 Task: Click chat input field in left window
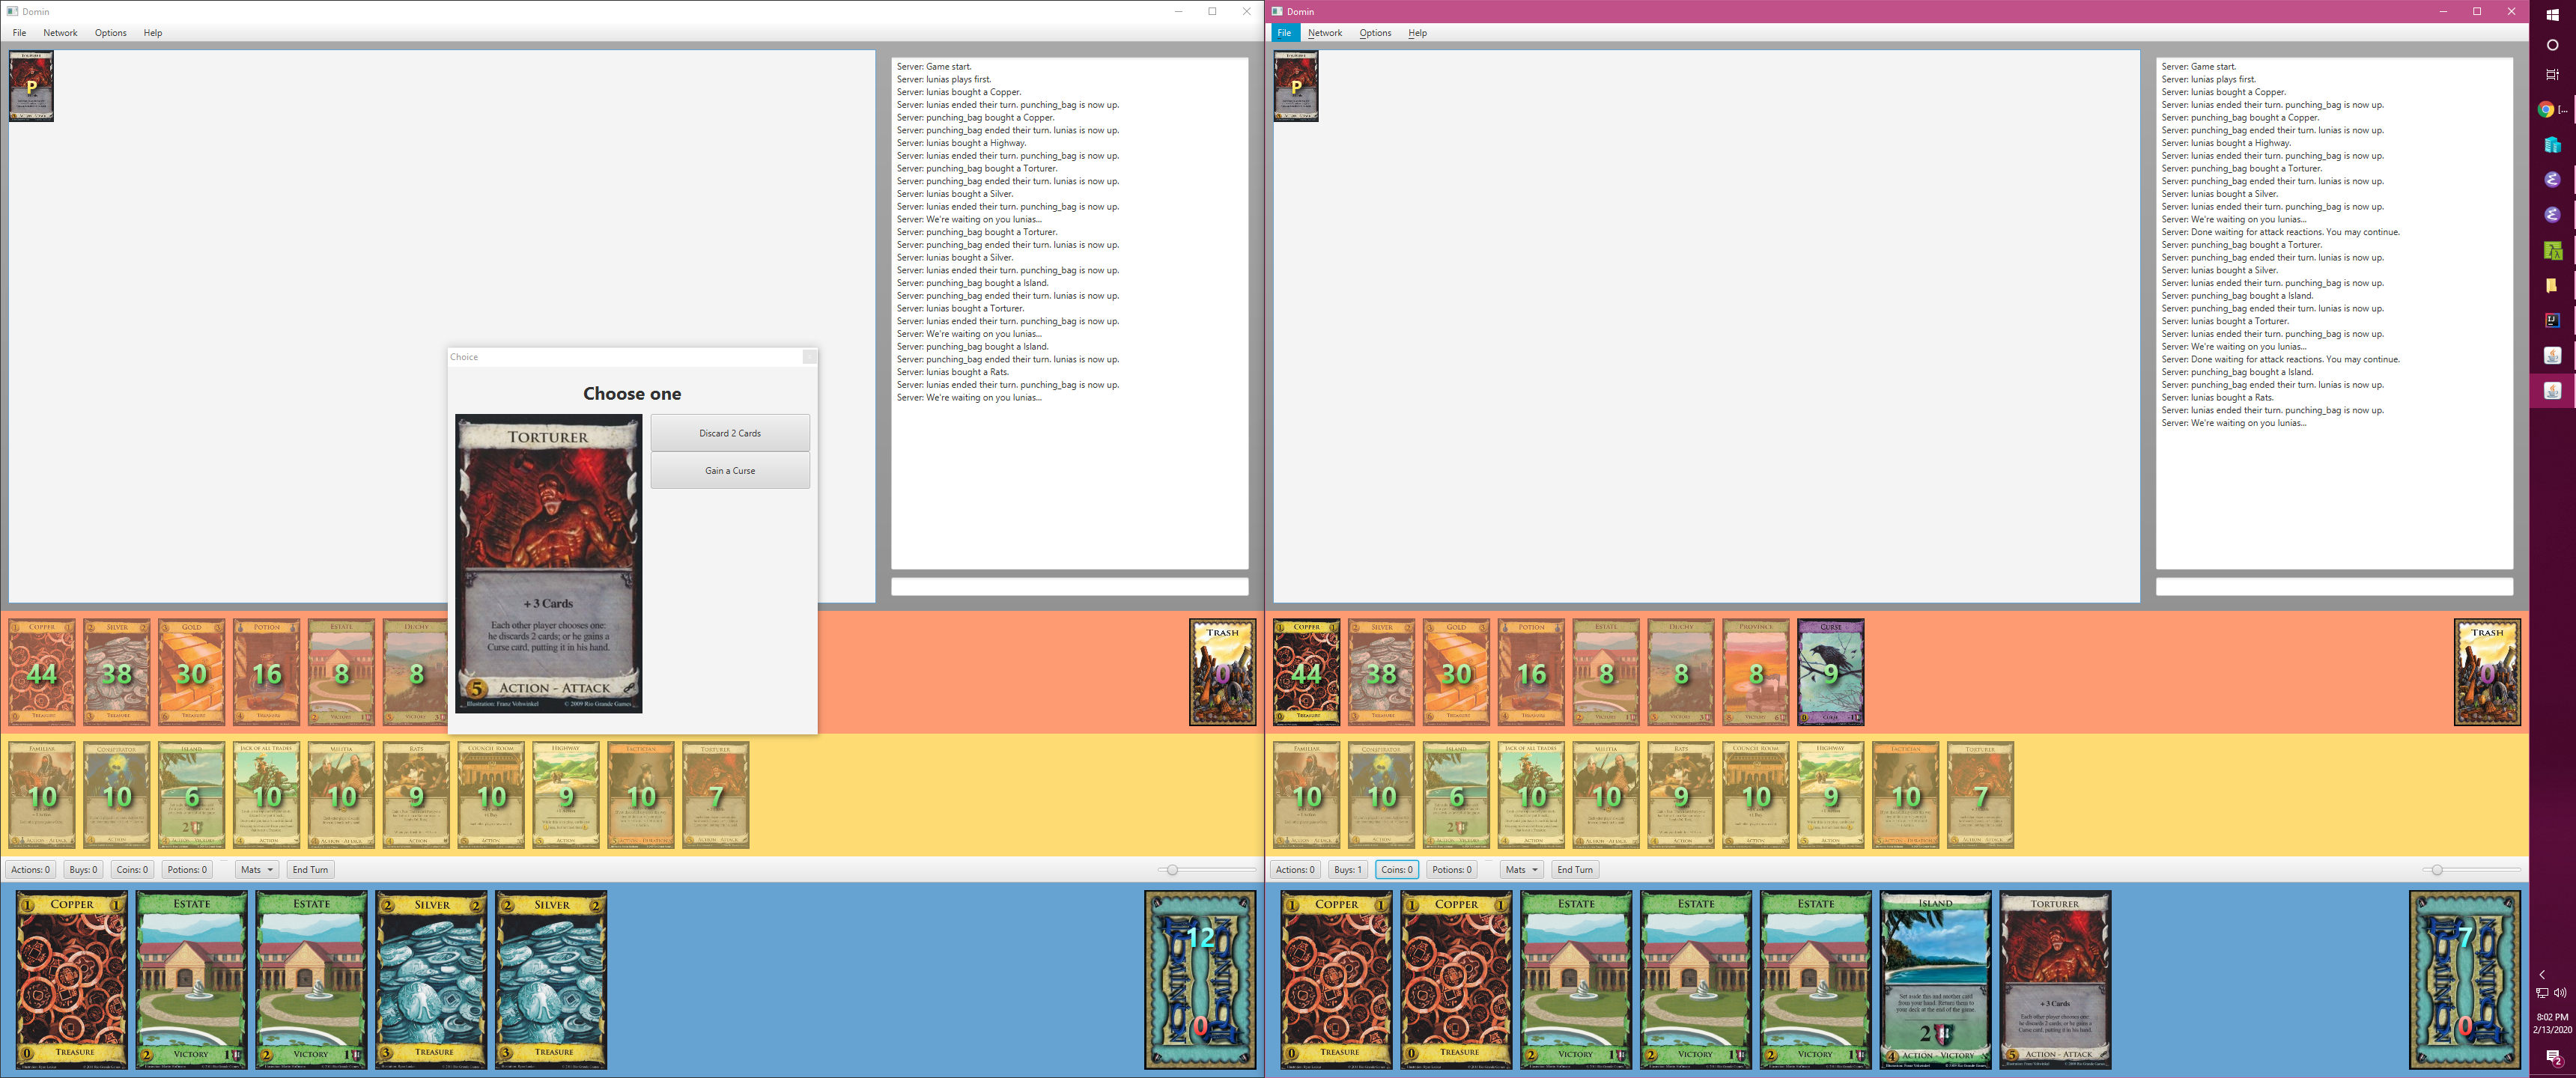point(1069,586)
